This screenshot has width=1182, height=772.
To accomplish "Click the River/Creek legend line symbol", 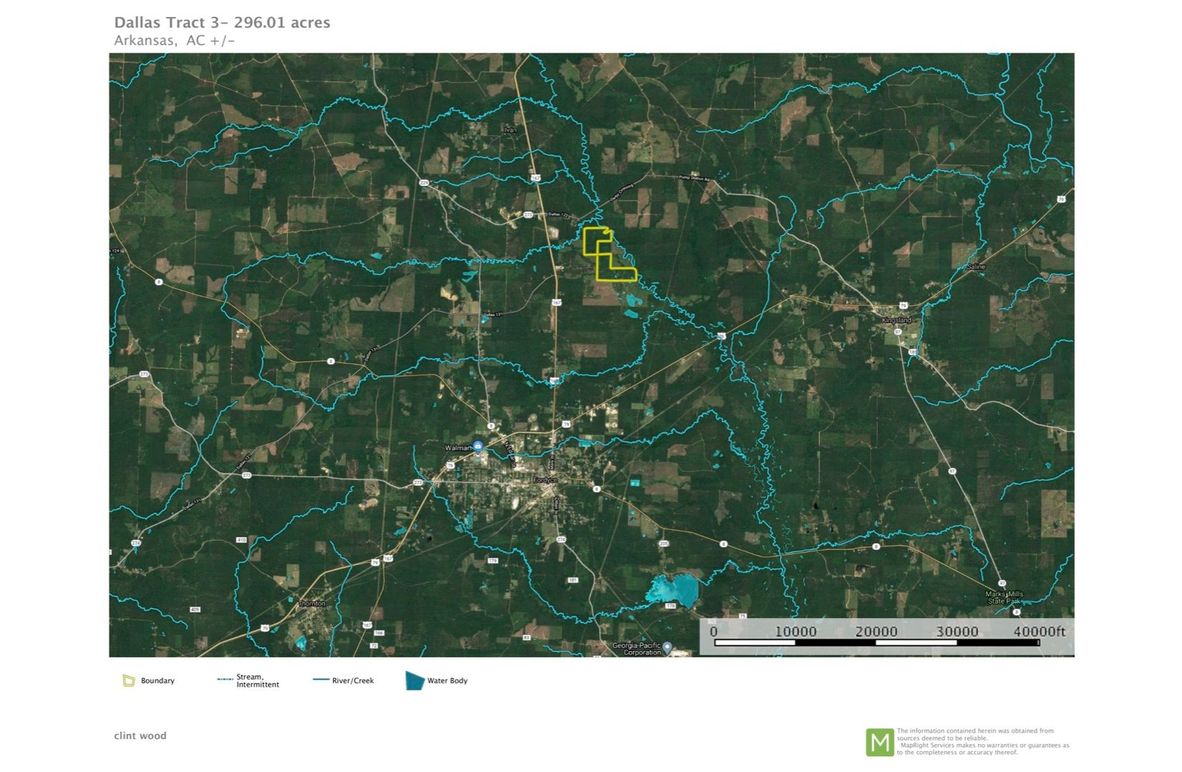I will coord(321,681).
